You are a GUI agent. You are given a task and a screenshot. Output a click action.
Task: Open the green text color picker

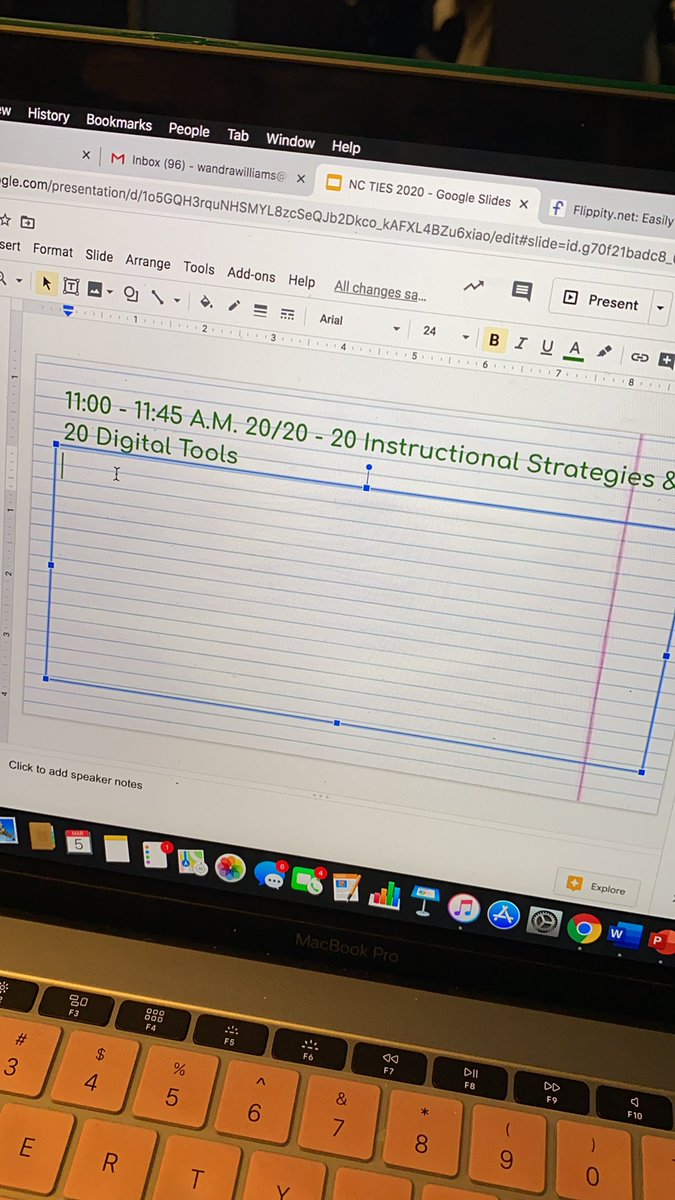[574, 349]
